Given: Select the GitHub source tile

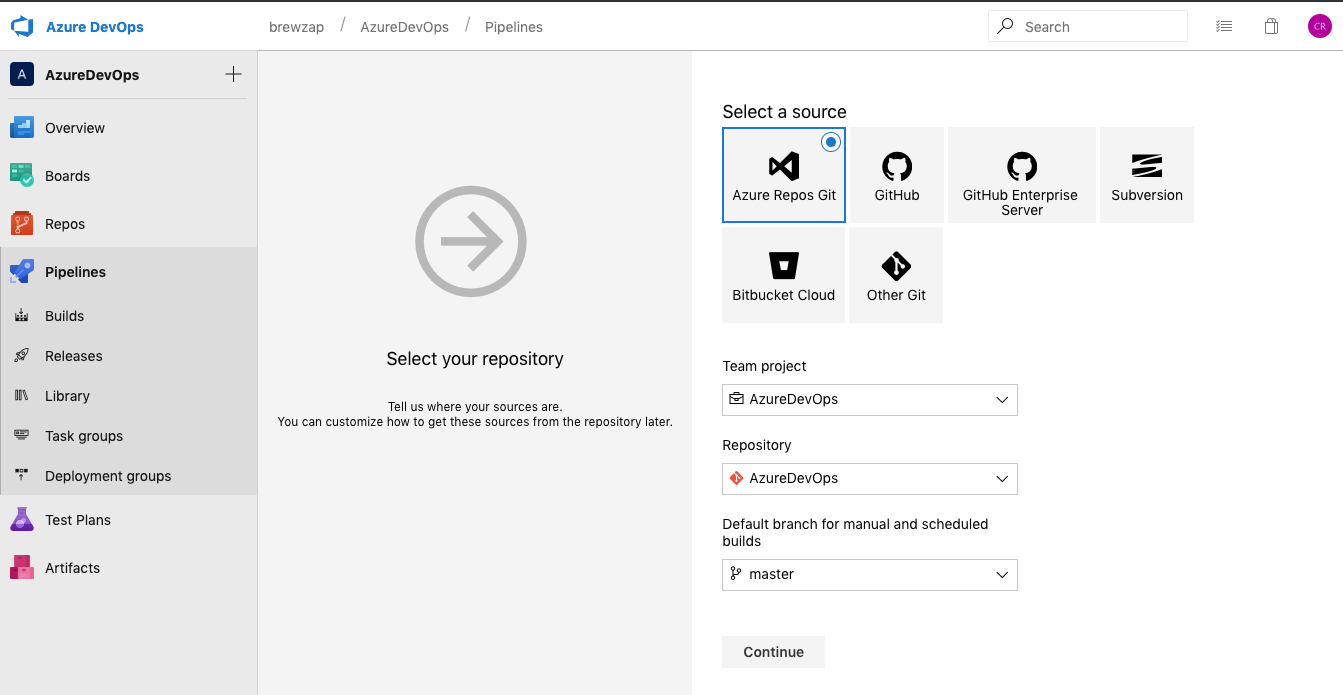Looking at the screenshot, I should 896,175.
